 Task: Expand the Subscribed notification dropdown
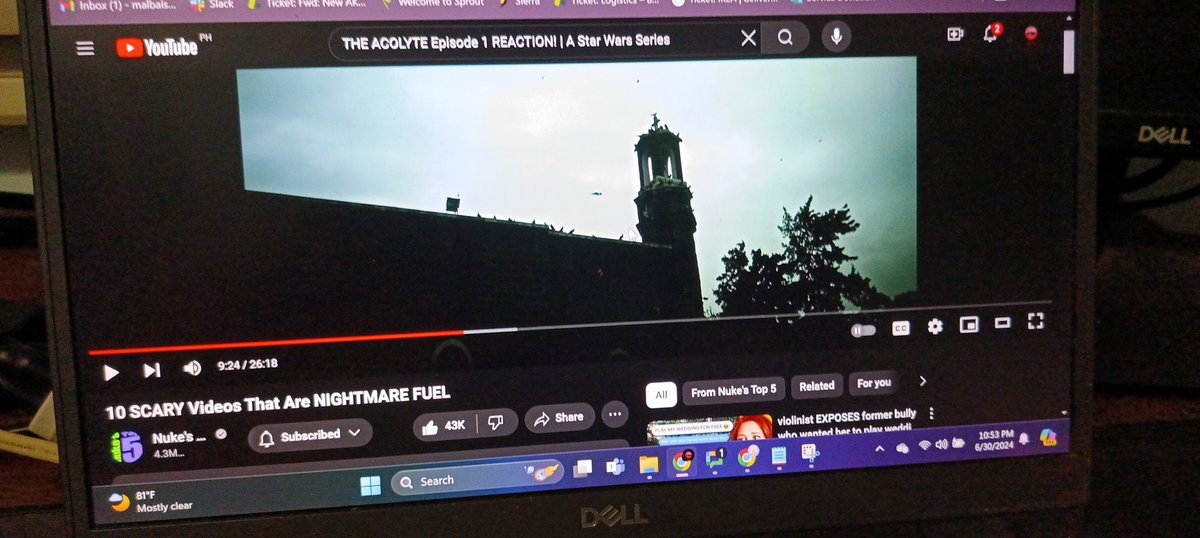pos(309,435)
